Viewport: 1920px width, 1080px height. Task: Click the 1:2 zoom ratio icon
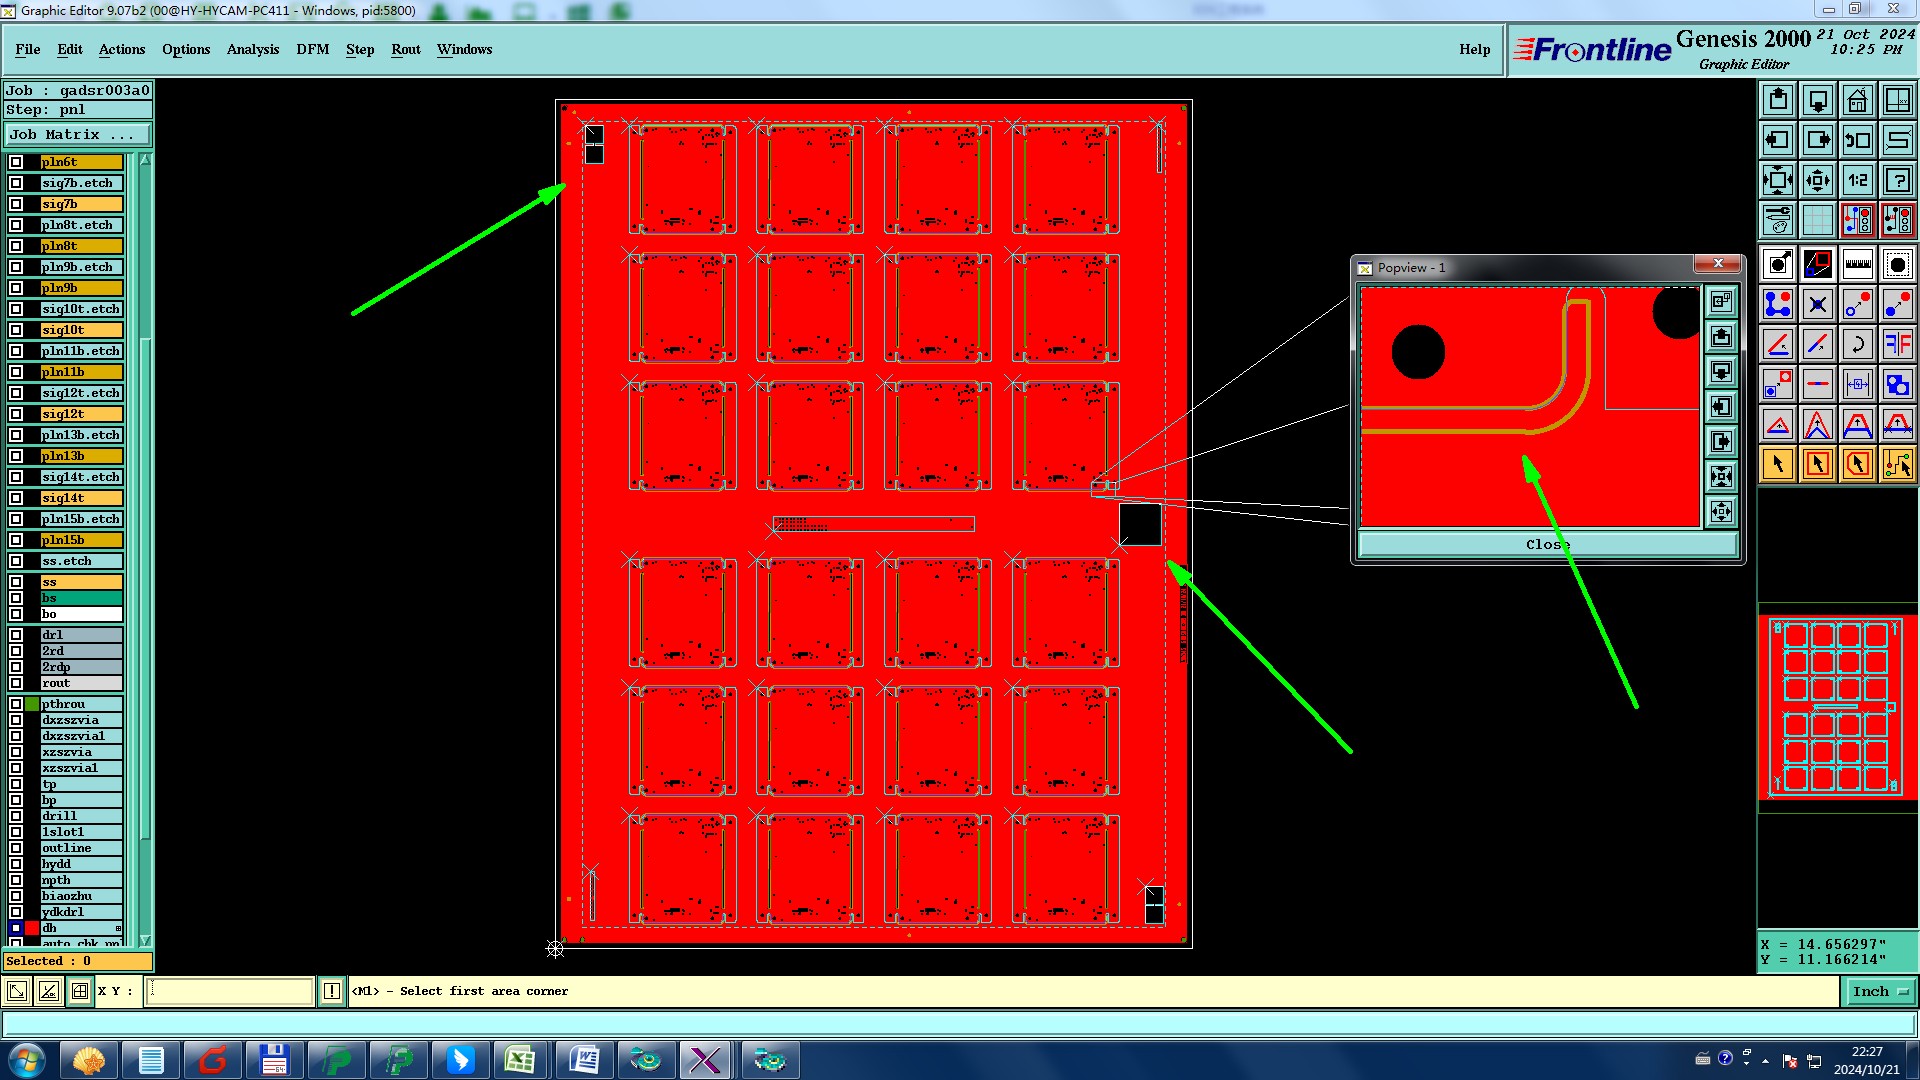(x=1857, y=180)
